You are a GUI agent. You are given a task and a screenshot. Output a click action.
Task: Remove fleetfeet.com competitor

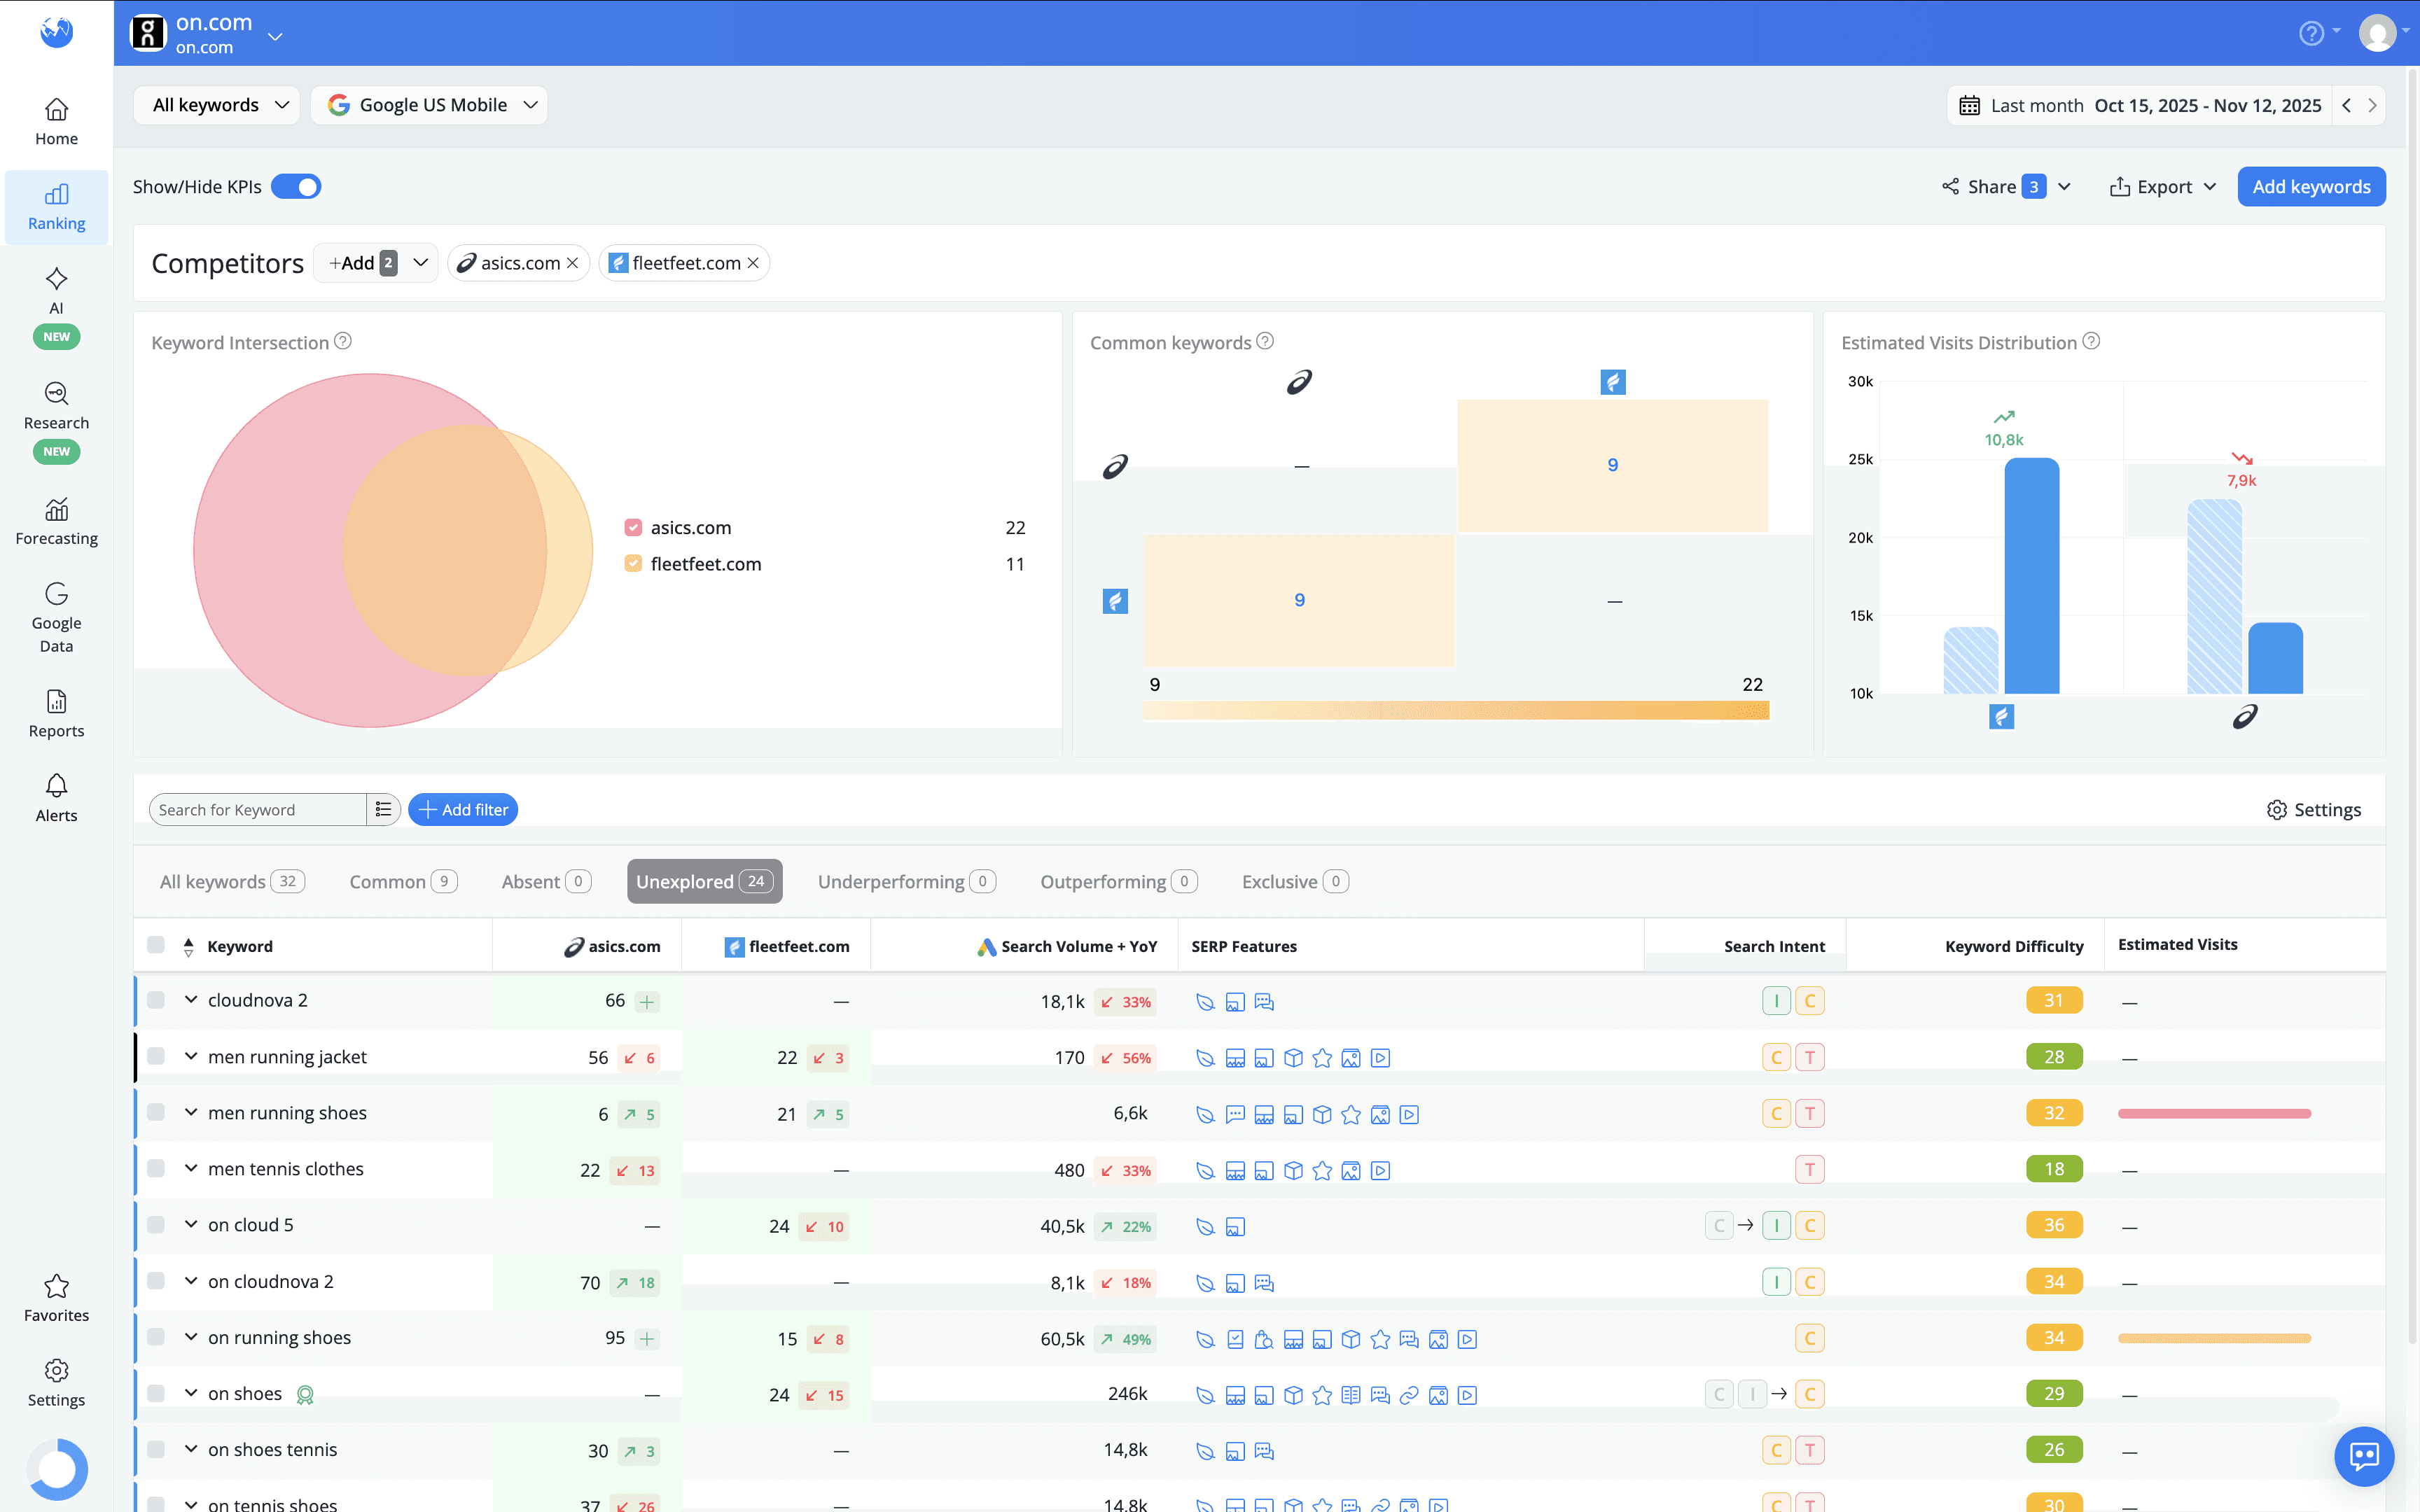point(753,263)
